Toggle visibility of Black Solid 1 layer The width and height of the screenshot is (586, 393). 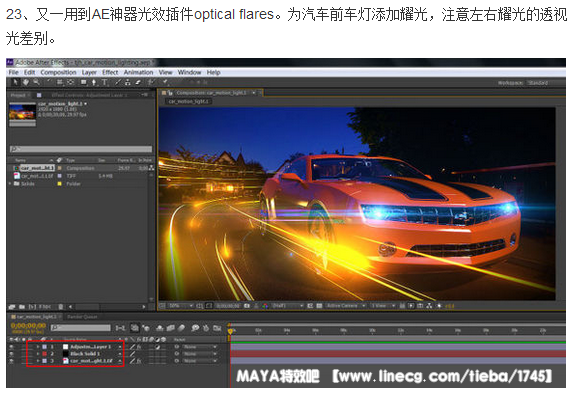tap(11, 354)
